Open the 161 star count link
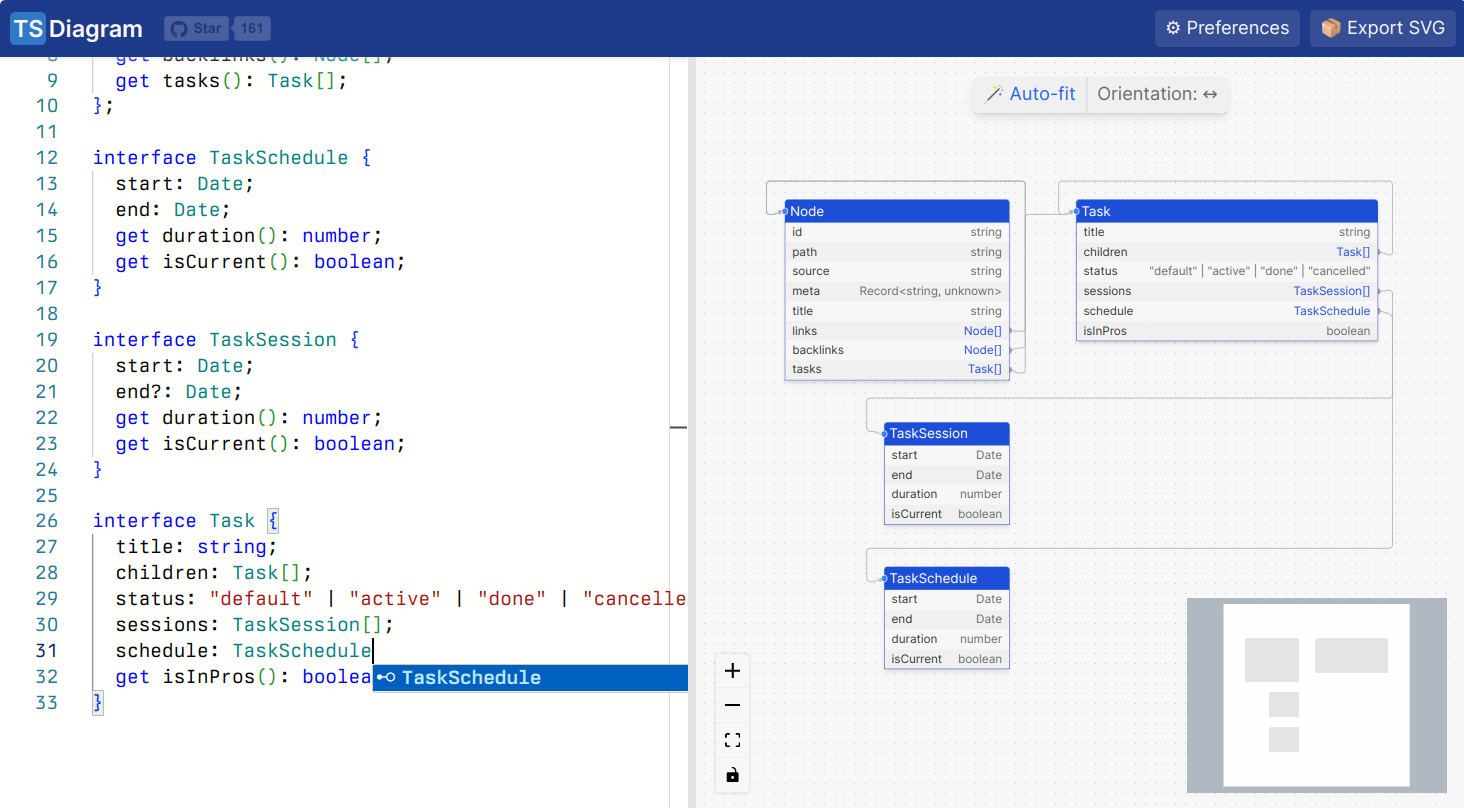This screenshot has width=1464, height=808. tap(253, 29)
